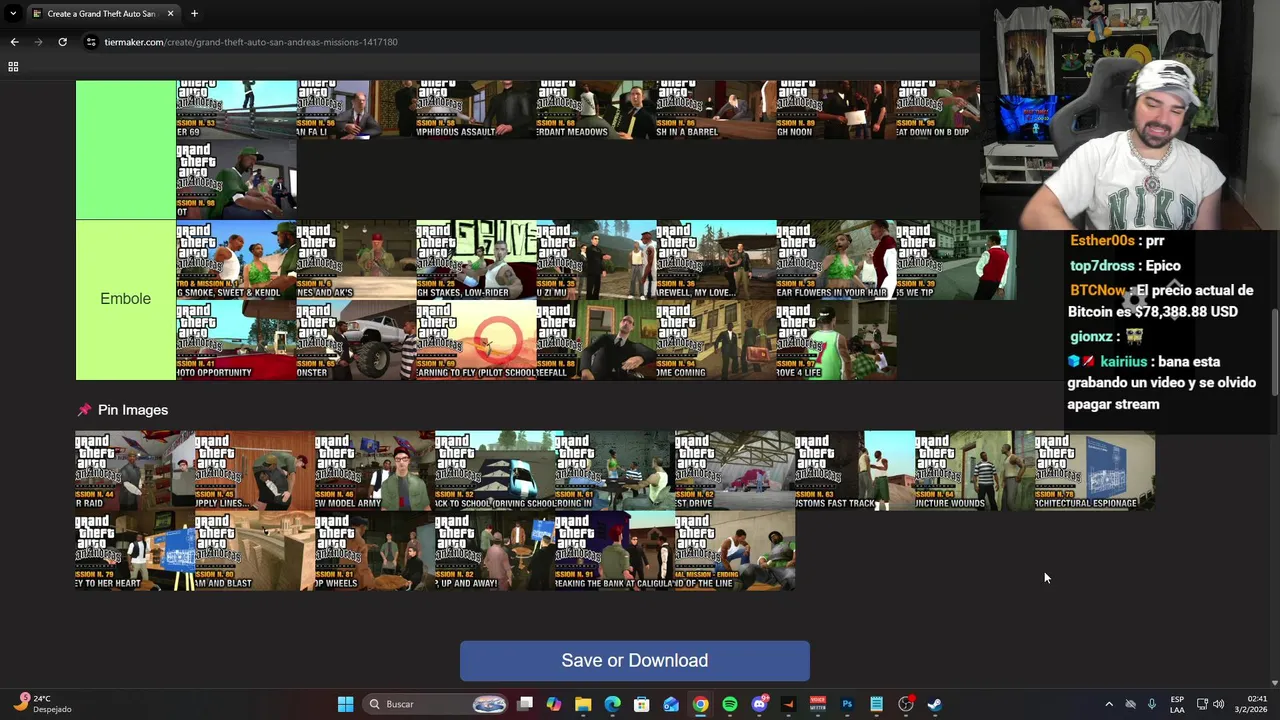Screen dimensions: 1280x720
Task: Launch Copilot from the taskbar
Action: click(554, 704)
